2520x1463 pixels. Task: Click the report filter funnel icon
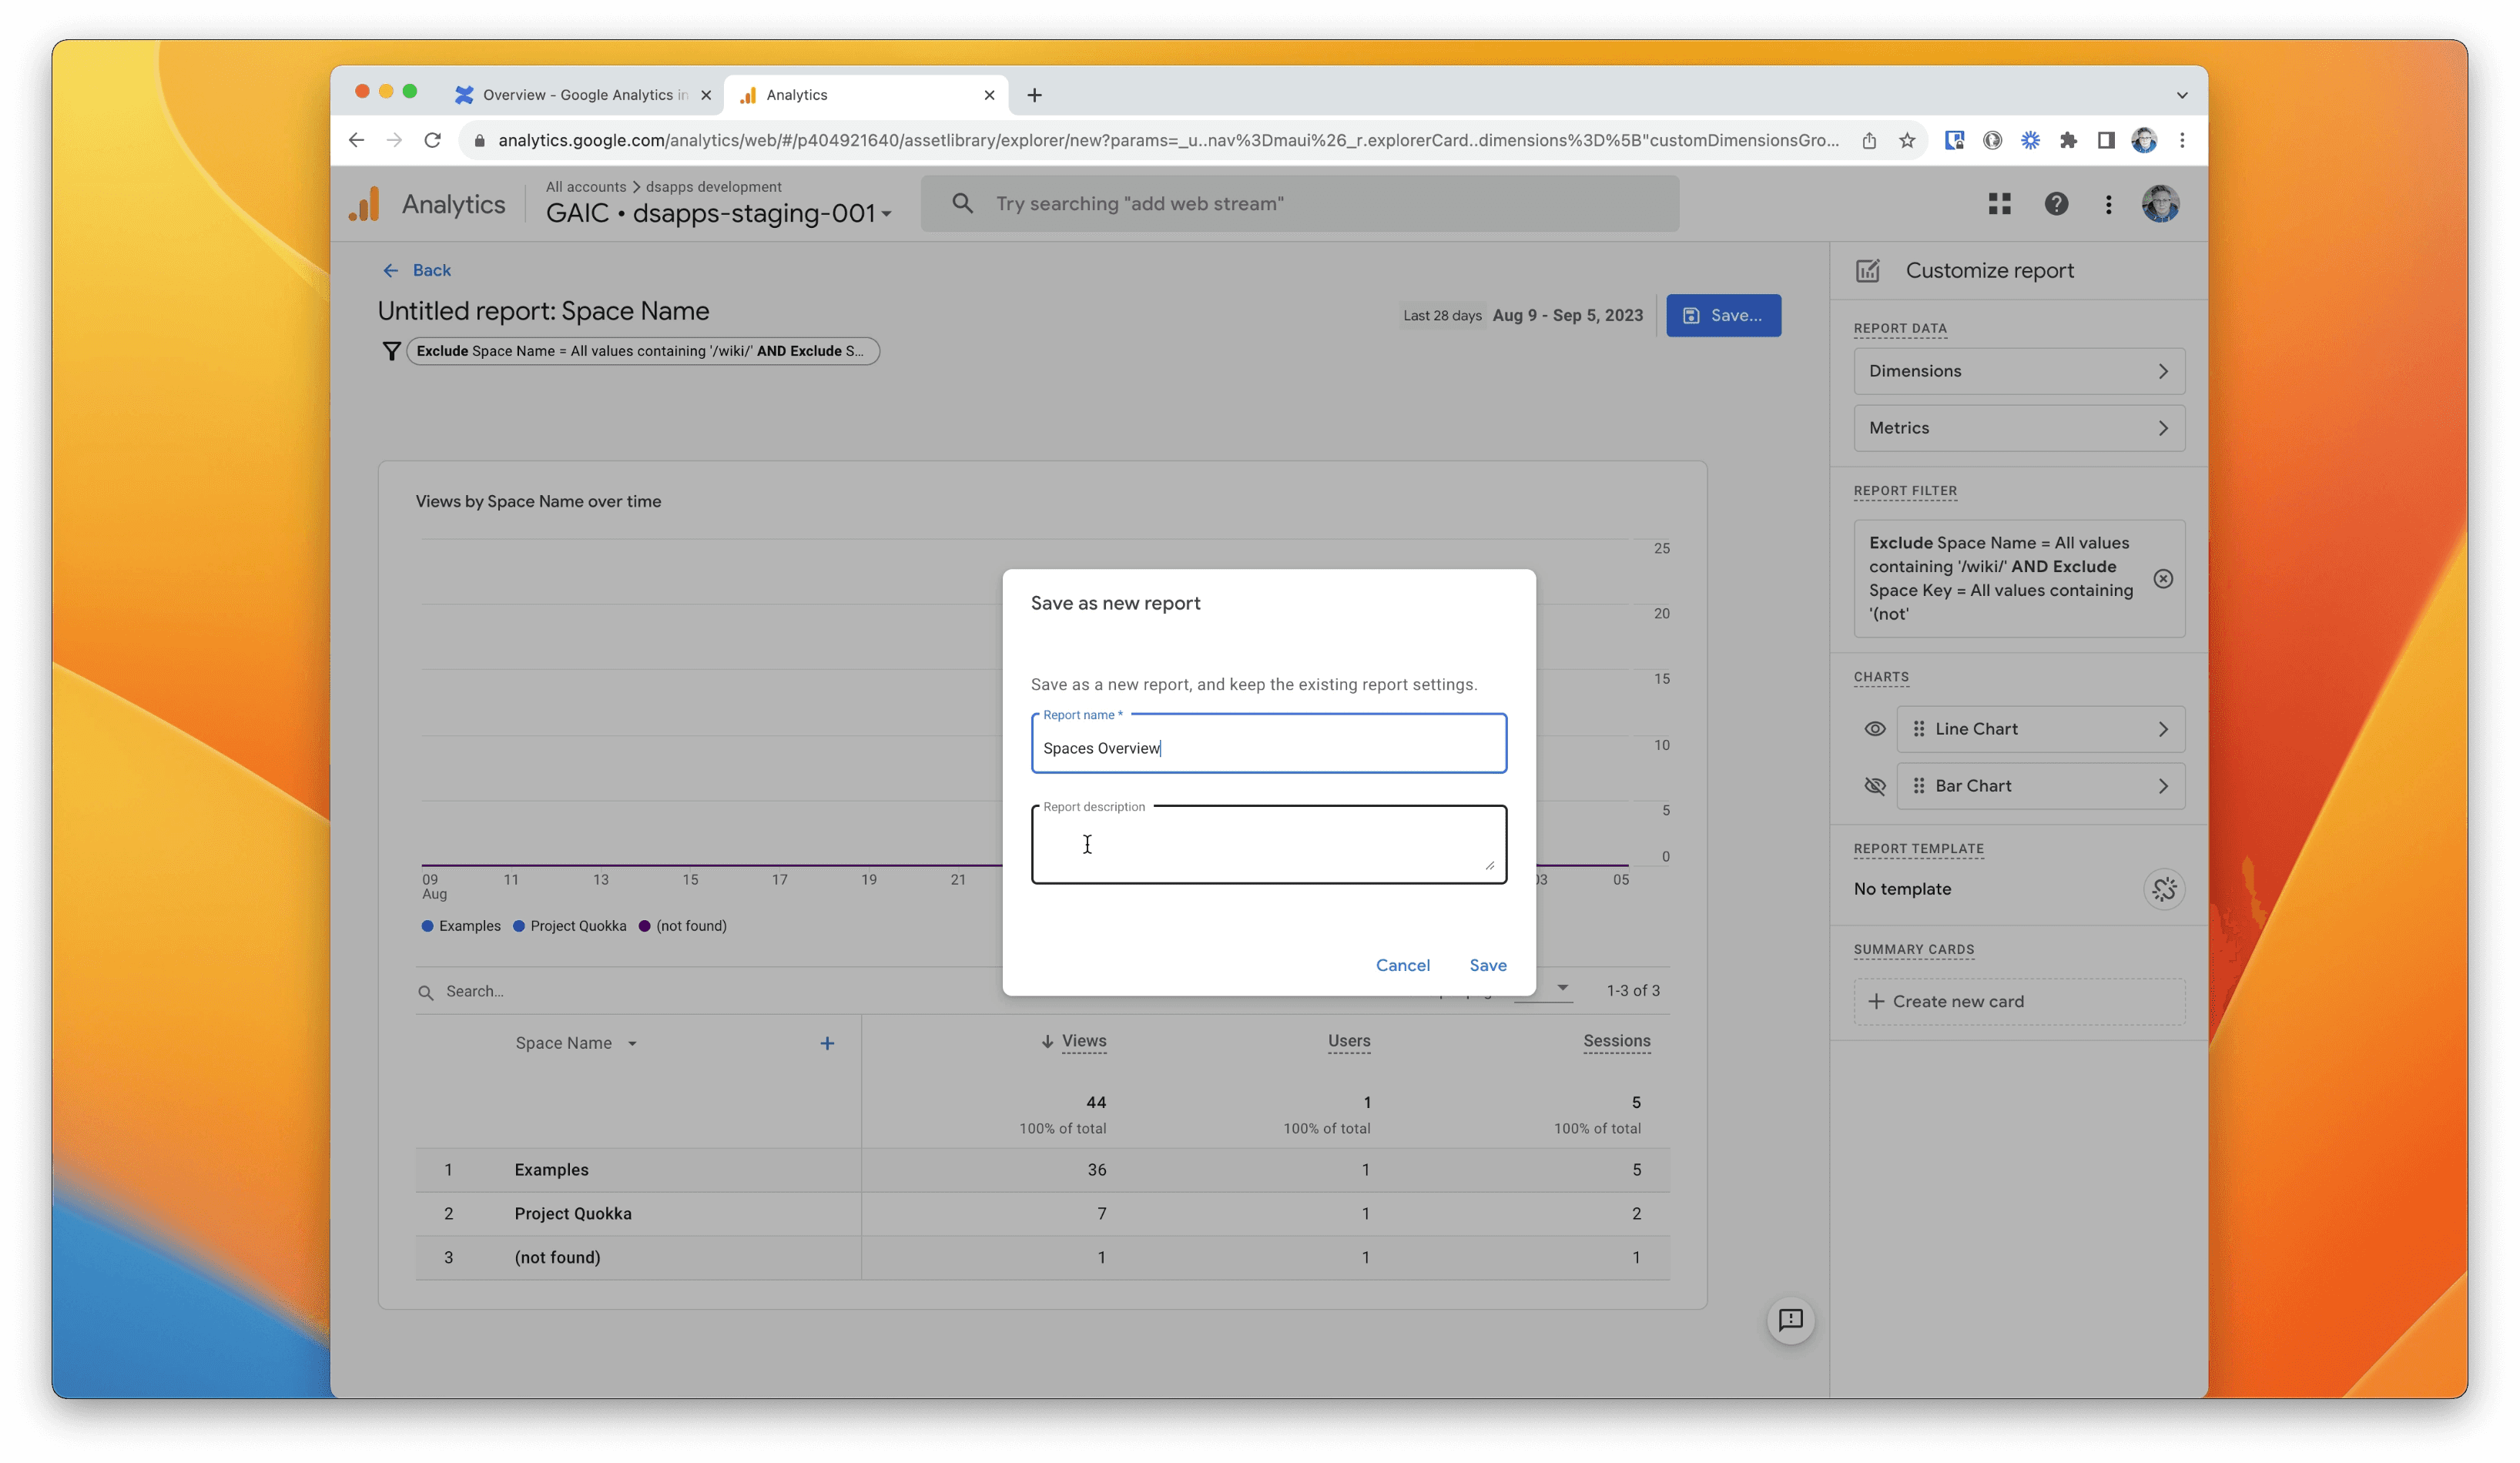[x=391, y=351]
